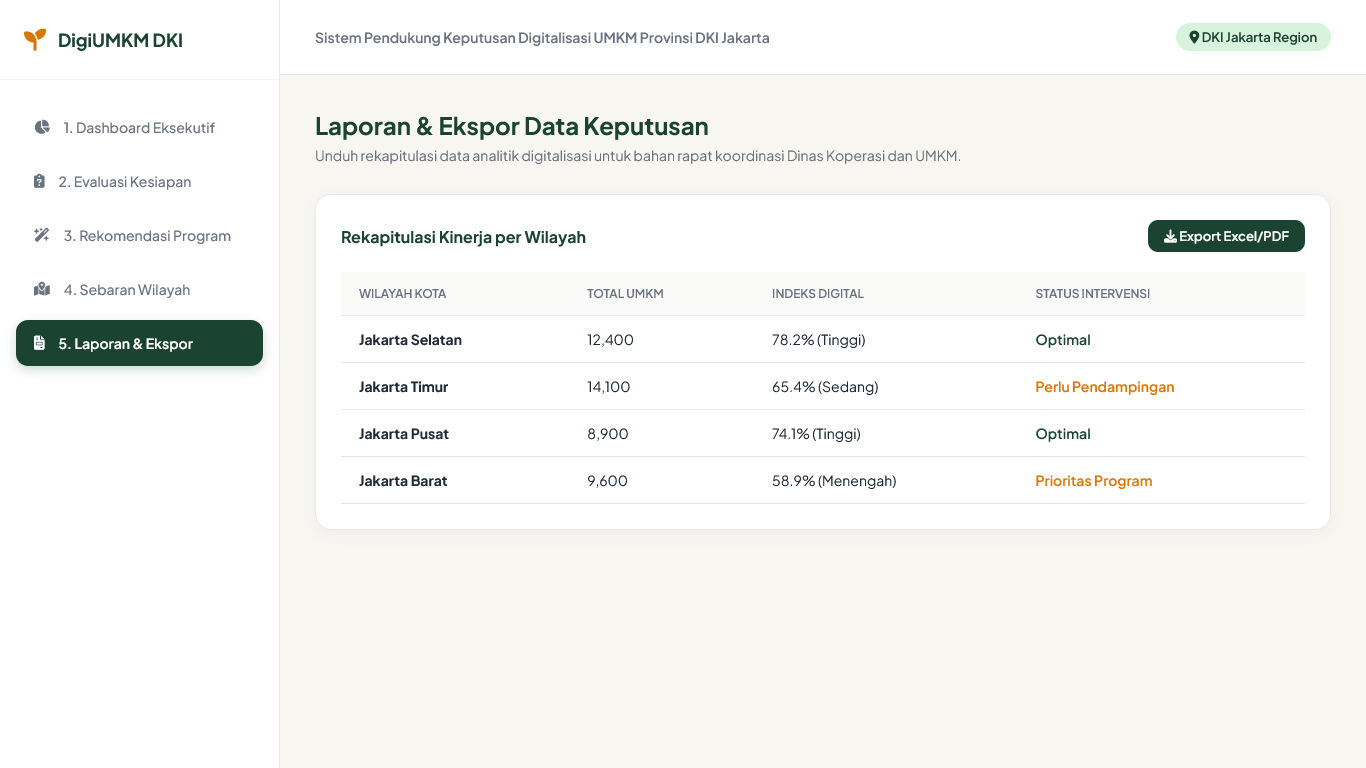
Task: Click the Rekomendasi Program magic wand icon
Action: click(x=42, y=235)
